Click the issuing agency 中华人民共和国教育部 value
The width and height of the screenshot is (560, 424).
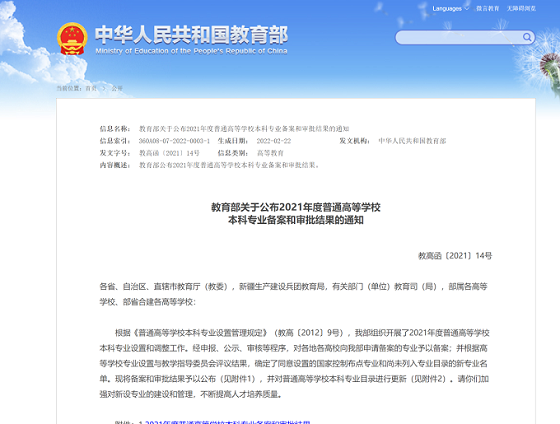(412, 141)
